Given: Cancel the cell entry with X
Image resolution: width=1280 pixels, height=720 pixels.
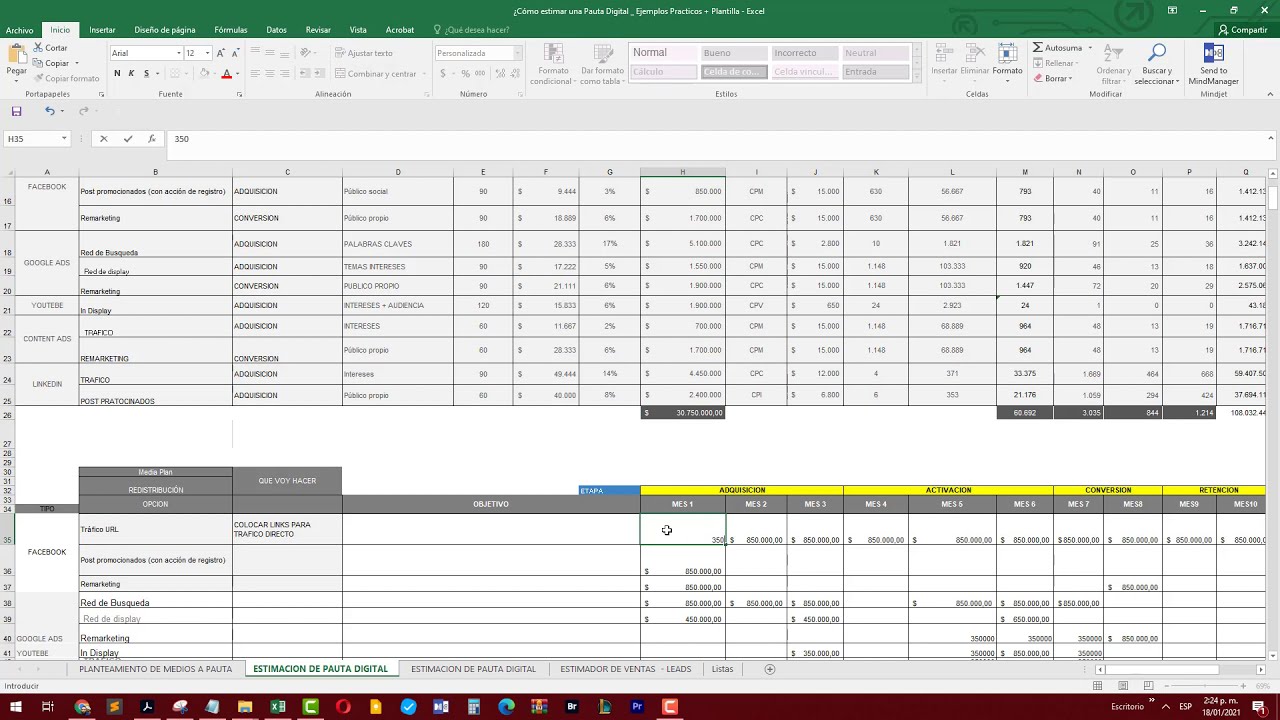Looking at the screenshot, I should click(x=103, y=139).
